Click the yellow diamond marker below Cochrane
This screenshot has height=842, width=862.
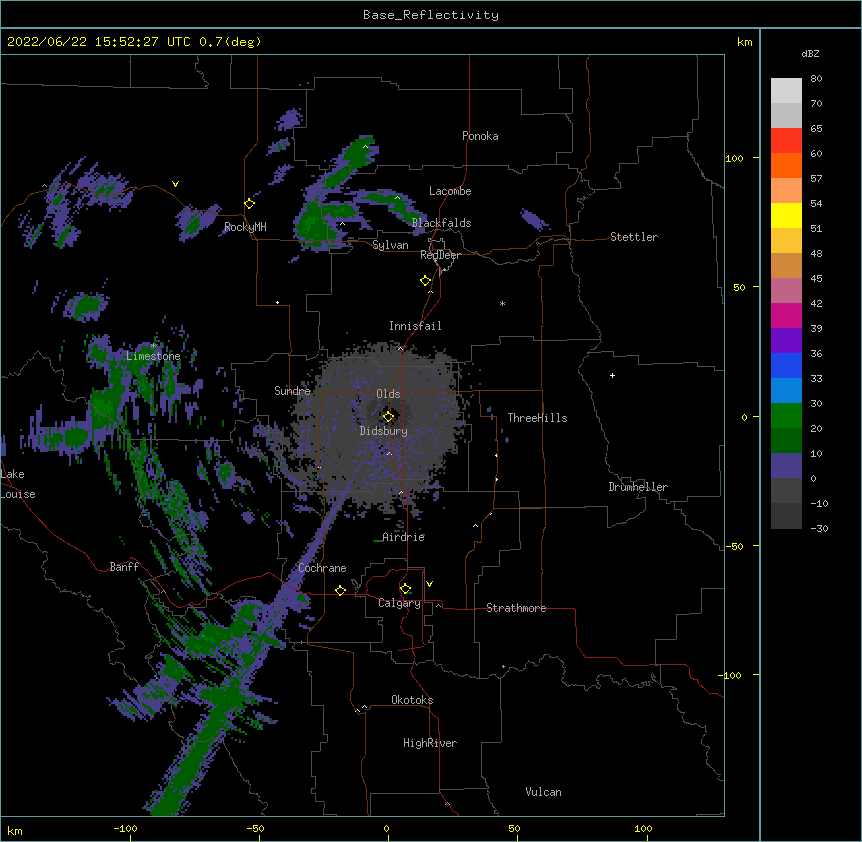tap(340, 590)
